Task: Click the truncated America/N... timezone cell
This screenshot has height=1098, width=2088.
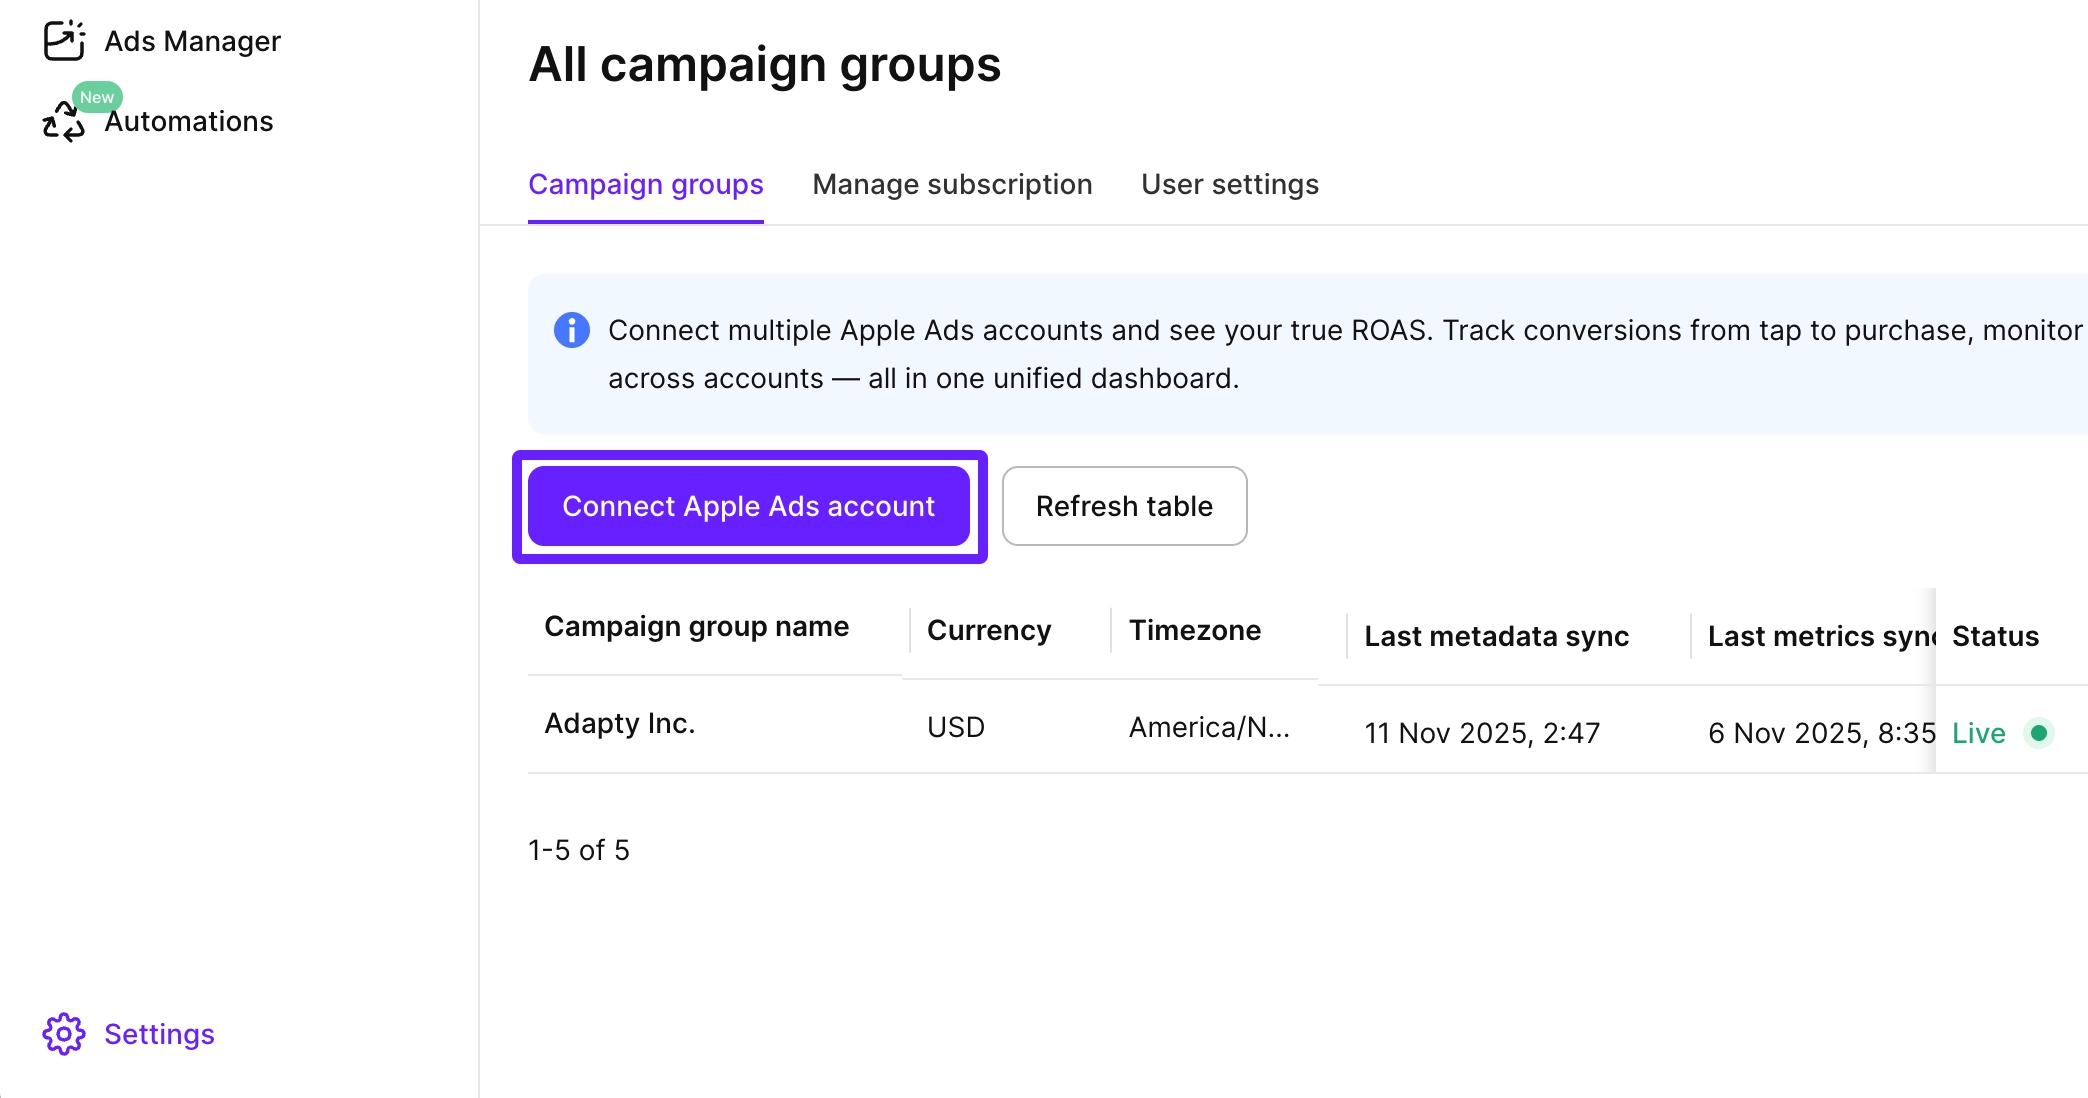Action: pos(1208,727)
